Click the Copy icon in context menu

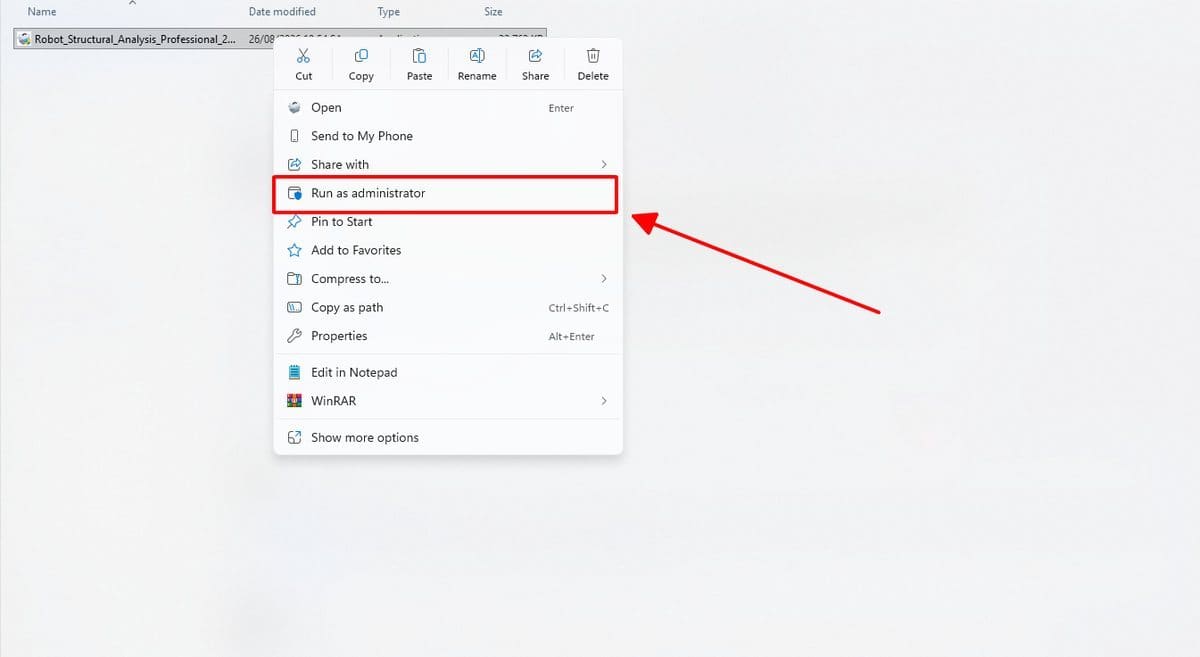pyautogui.click(x=361, y=56)
